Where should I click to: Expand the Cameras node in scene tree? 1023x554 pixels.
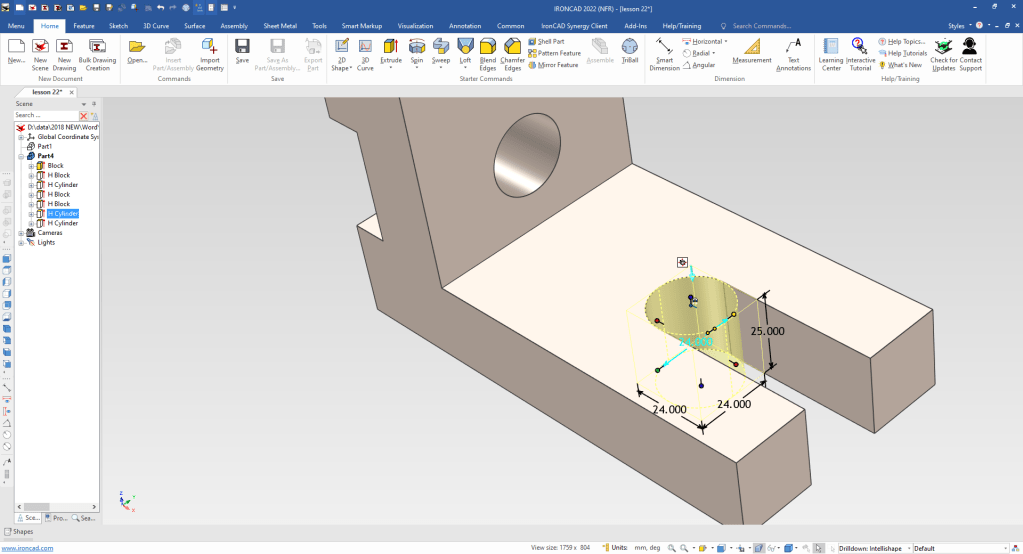20,233
